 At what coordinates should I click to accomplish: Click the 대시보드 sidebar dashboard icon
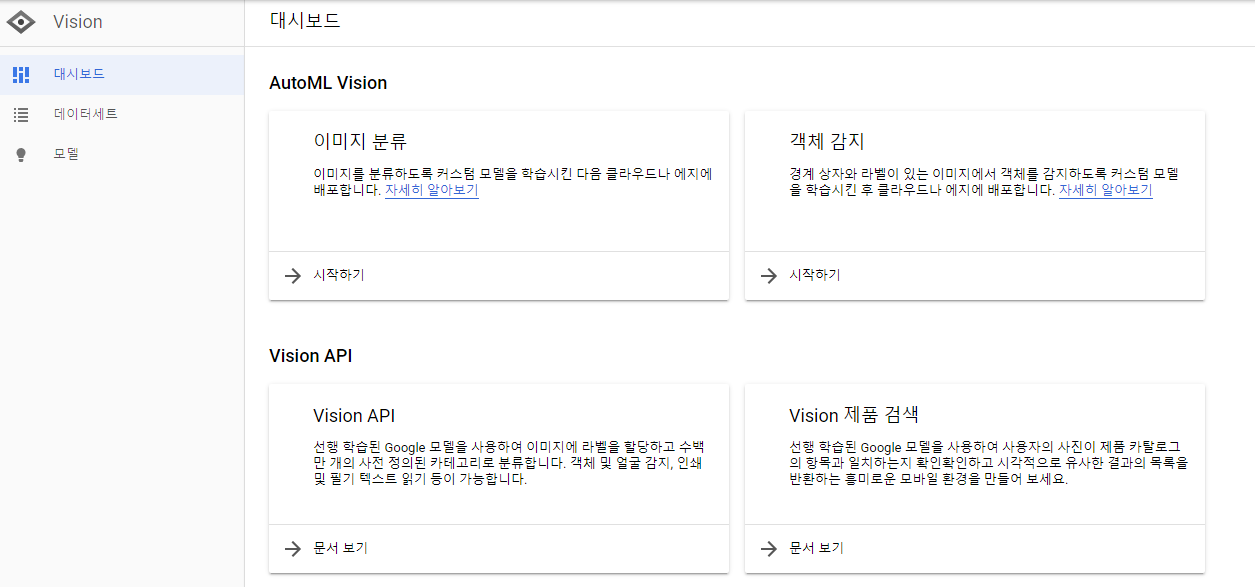point(21,74)
